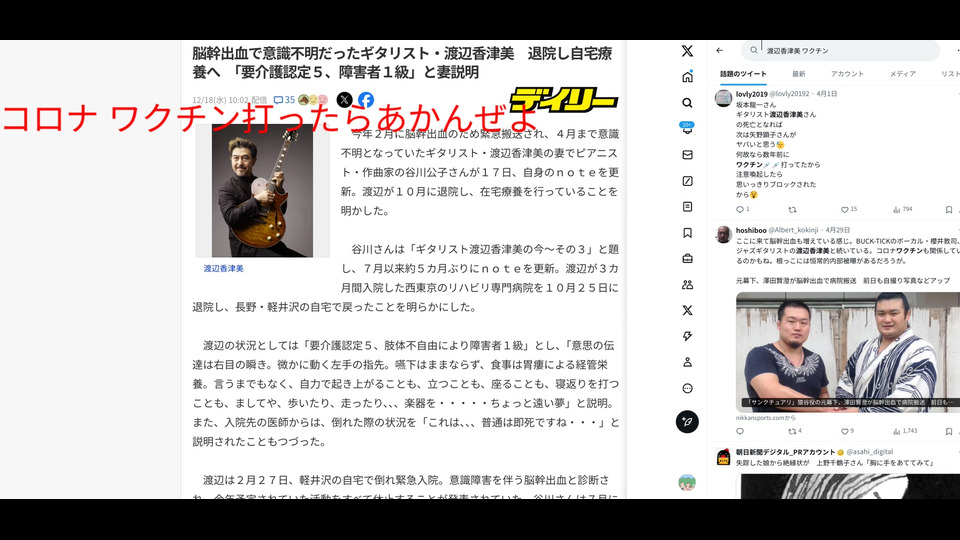The image size is (960, 540).
Task: Open the account avatar at sidebar bottom
Action: [687, 482]
